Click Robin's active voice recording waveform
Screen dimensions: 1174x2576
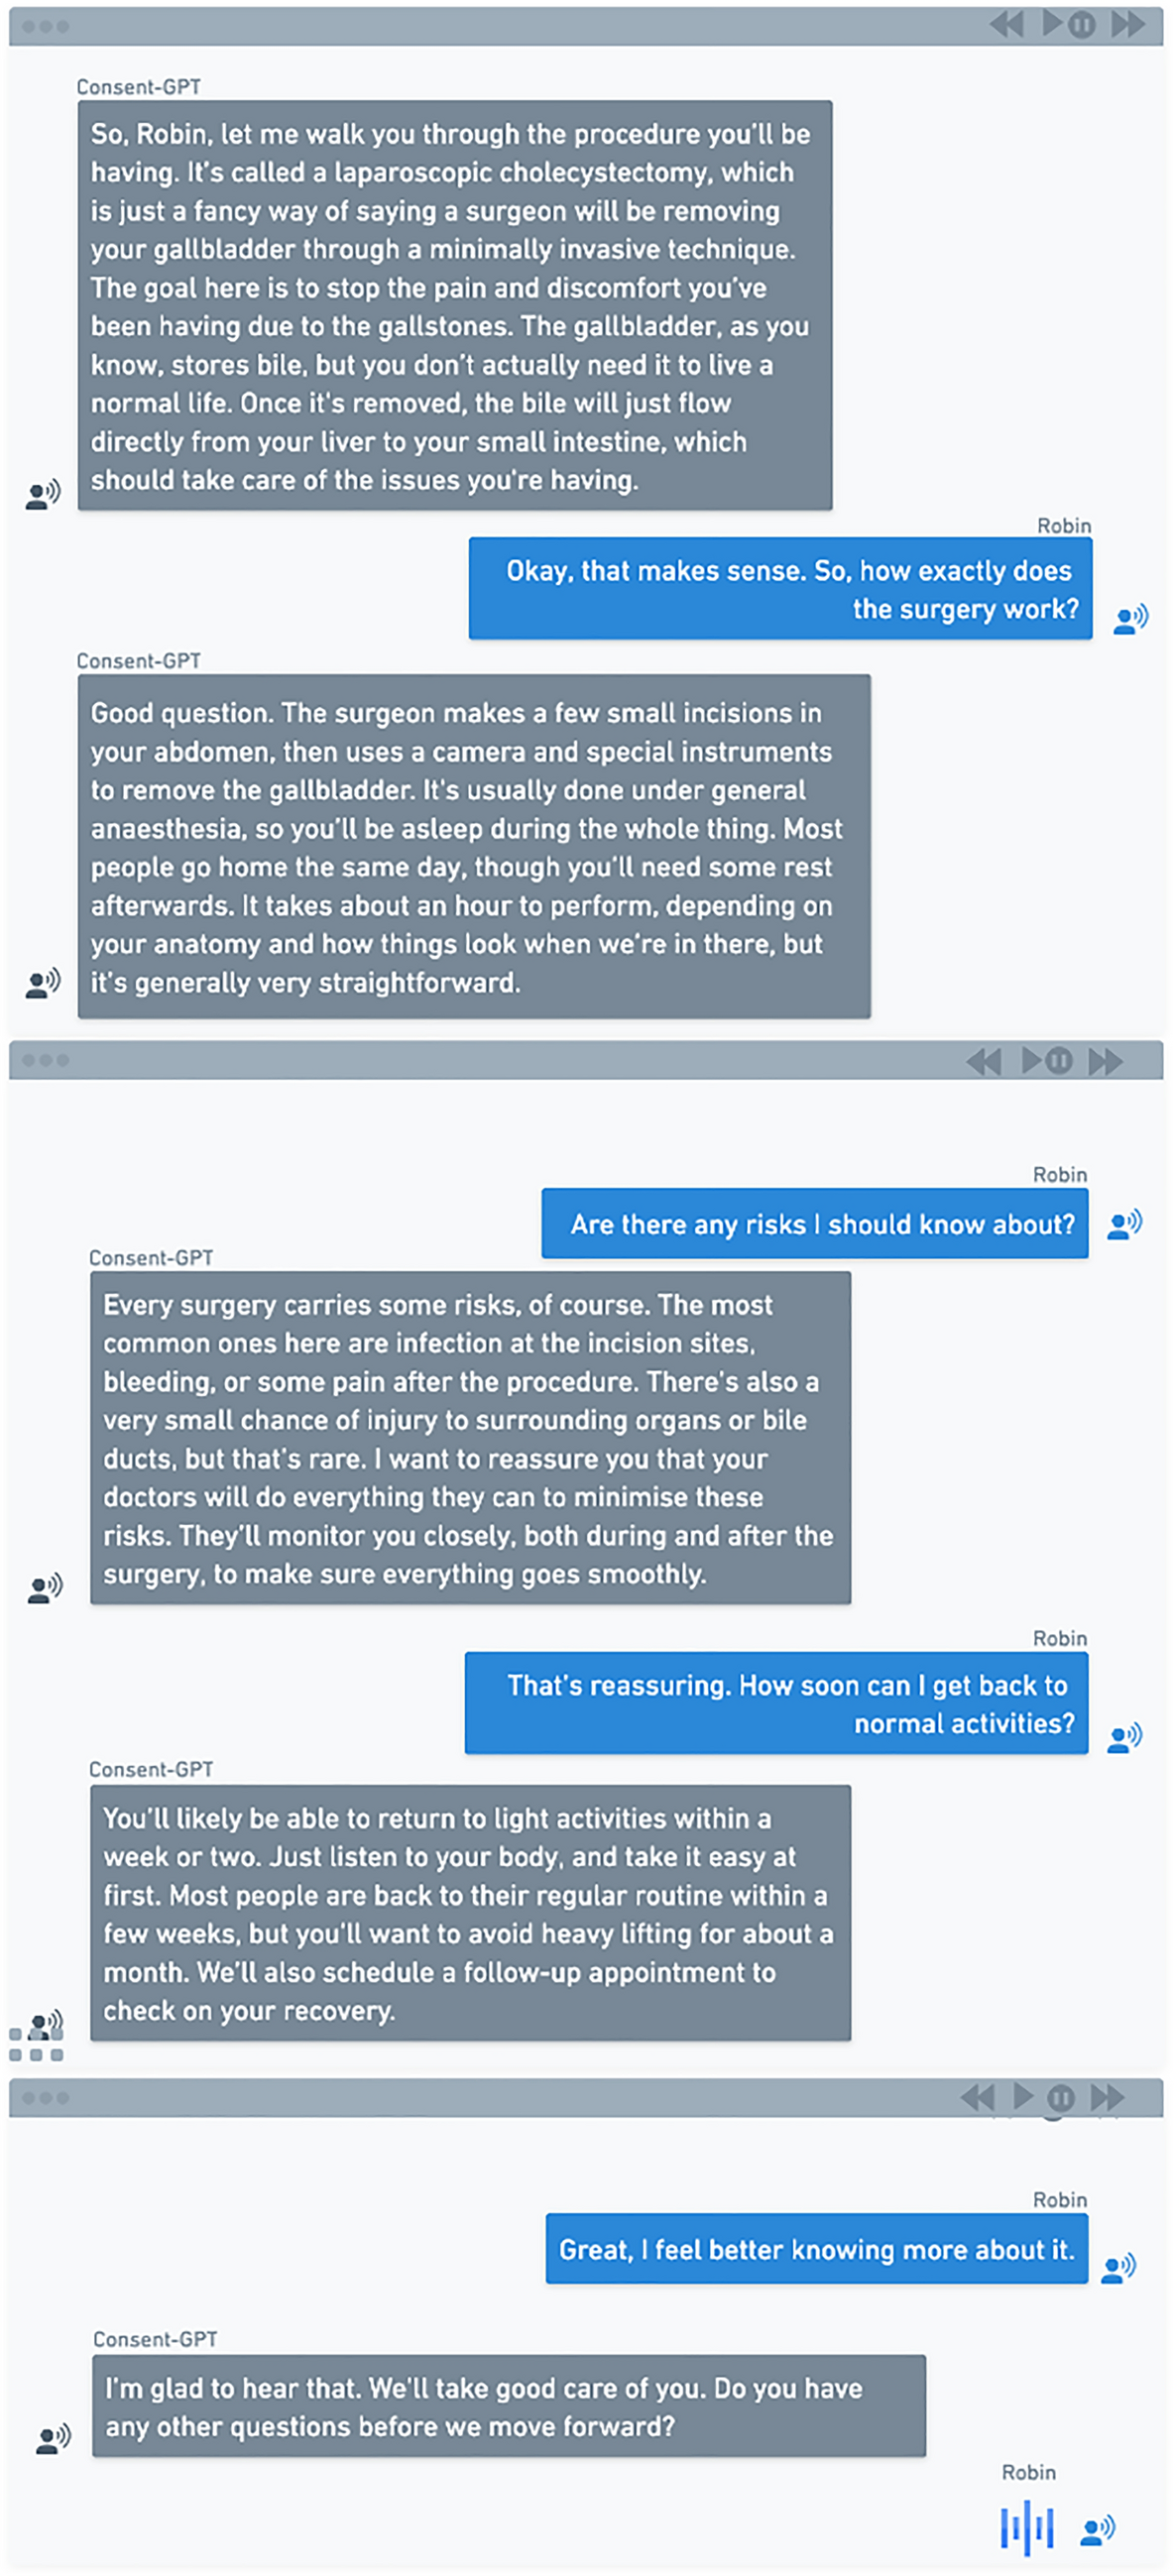click(1027, 2529)
